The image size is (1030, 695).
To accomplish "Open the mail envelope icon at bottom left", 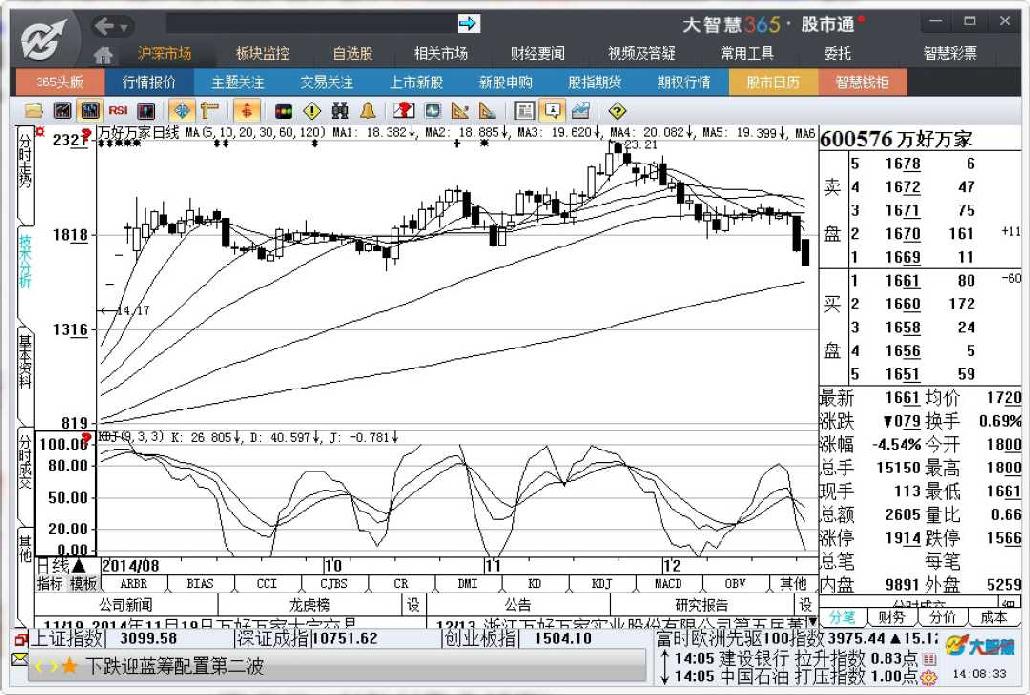I will click(x=20, y=658).
